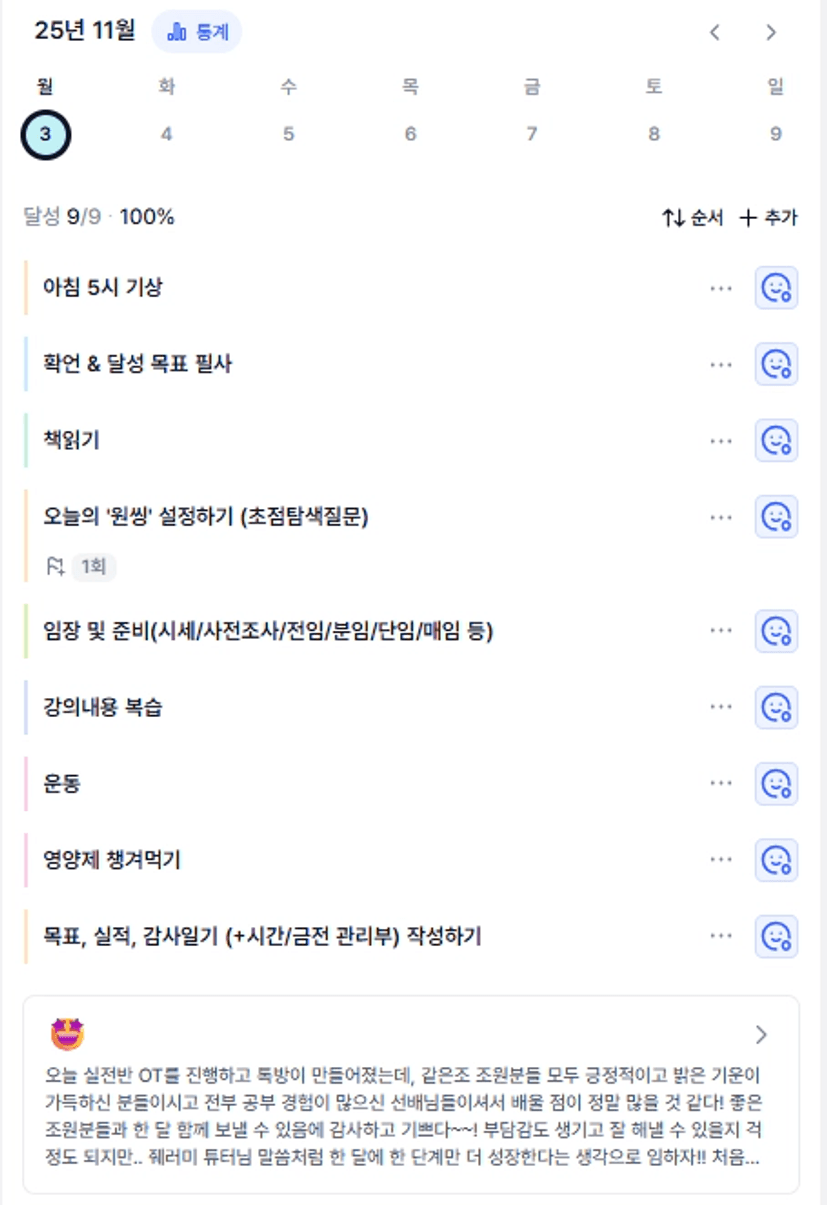Go to the previous week
This screenshot has height=1205, width=827.
(x=714, y=32)
